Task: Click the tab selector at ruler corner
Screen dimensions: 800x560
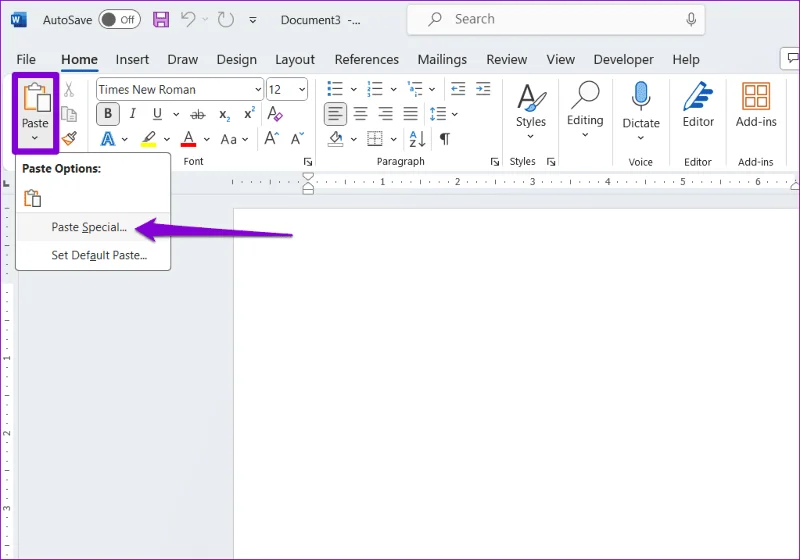Action: coord(6,183)
